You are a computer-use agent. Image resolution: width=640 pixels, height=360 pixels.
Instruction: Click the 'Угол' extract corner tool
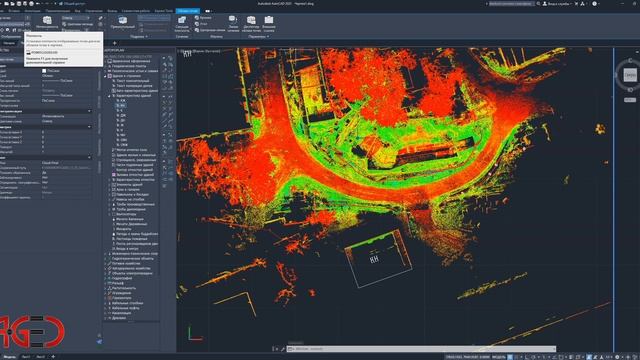[x=201, y=24]
